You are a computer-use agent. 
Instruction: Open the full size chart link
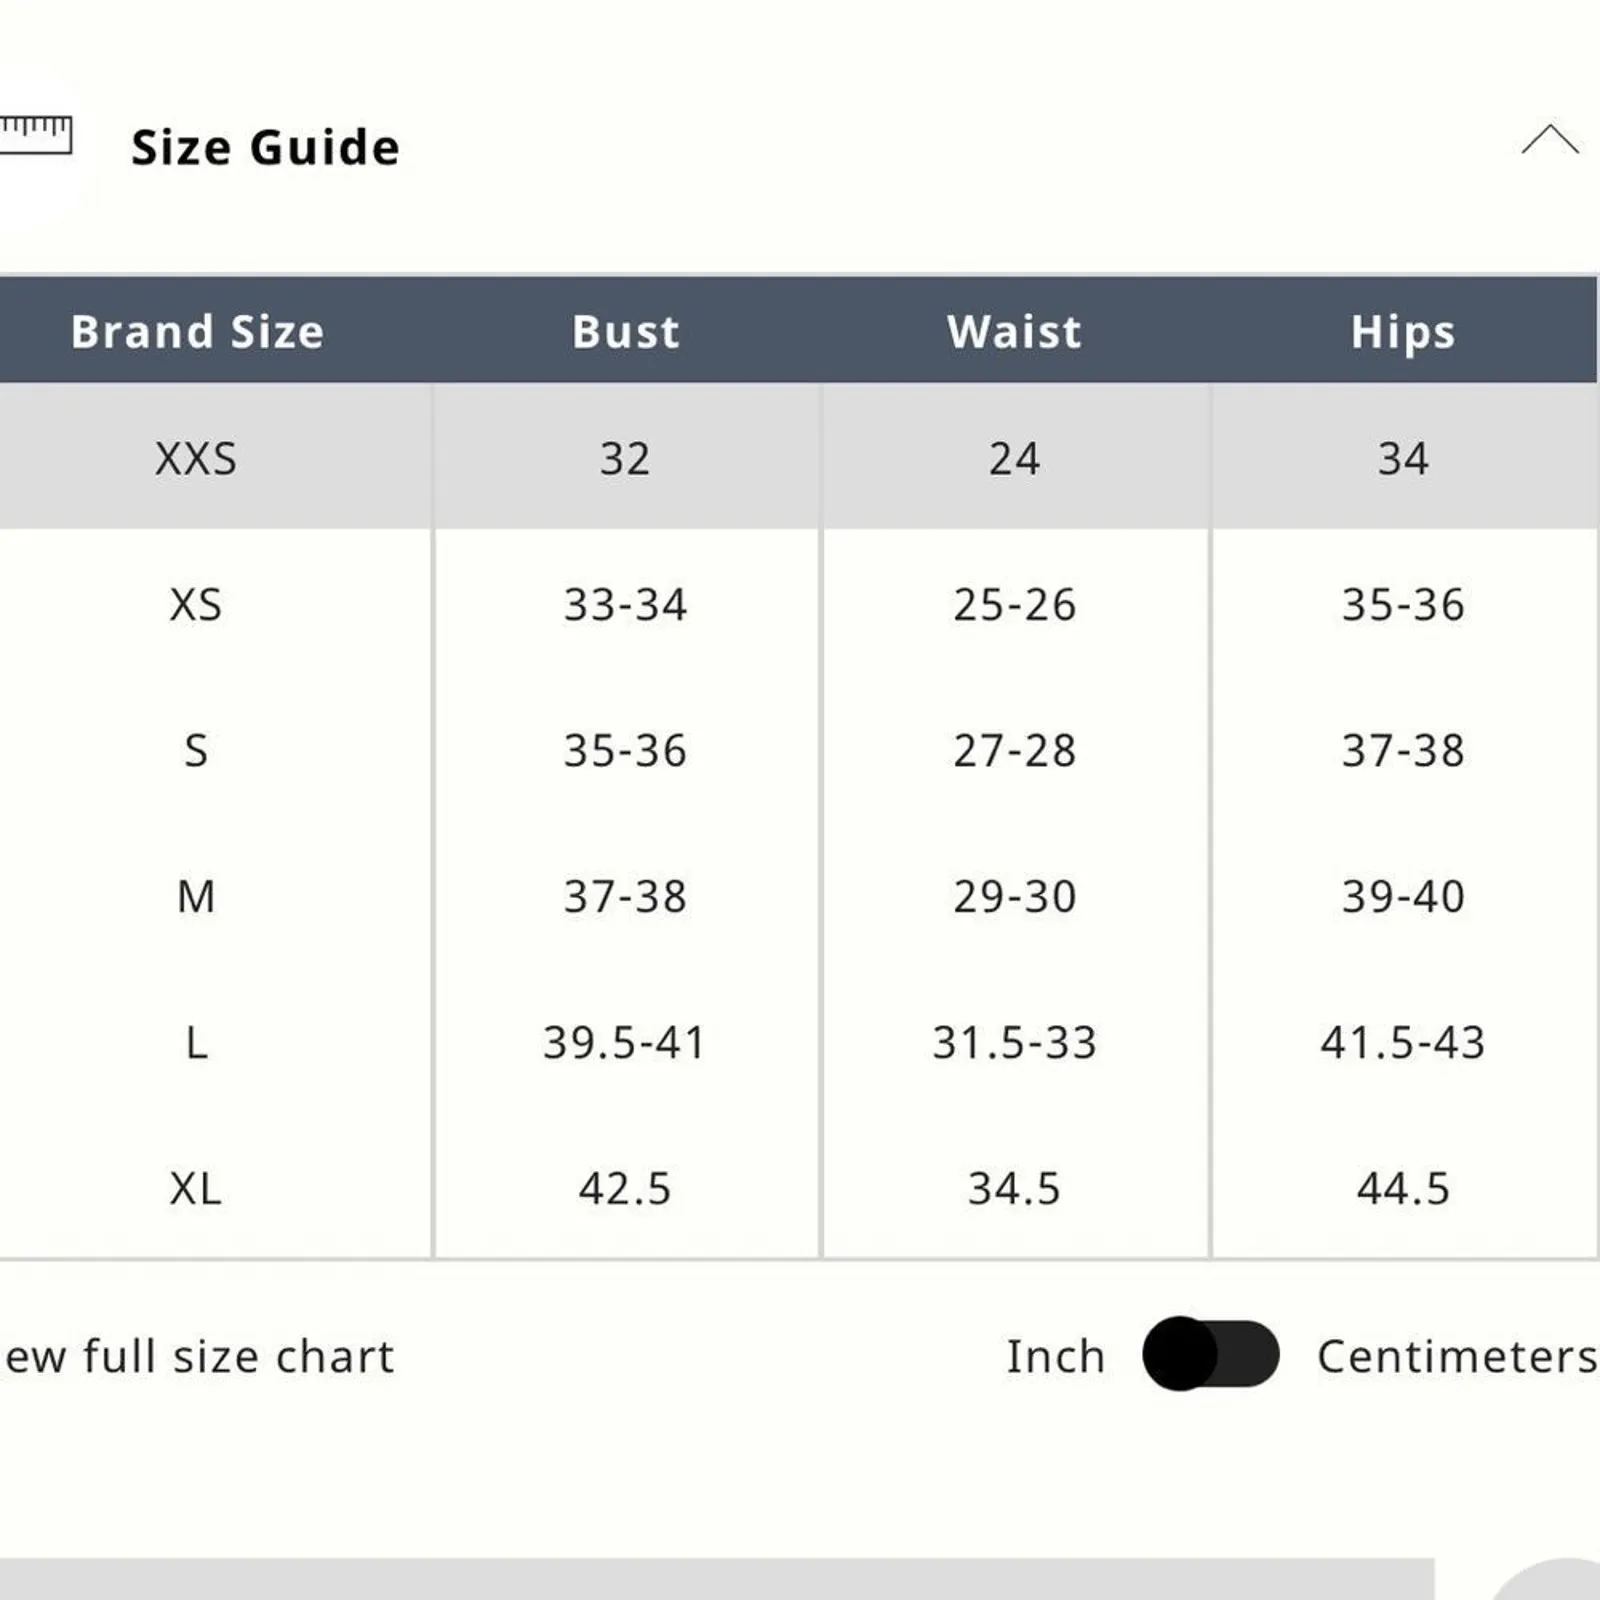pyautogui.click(x=200, y=1356)
